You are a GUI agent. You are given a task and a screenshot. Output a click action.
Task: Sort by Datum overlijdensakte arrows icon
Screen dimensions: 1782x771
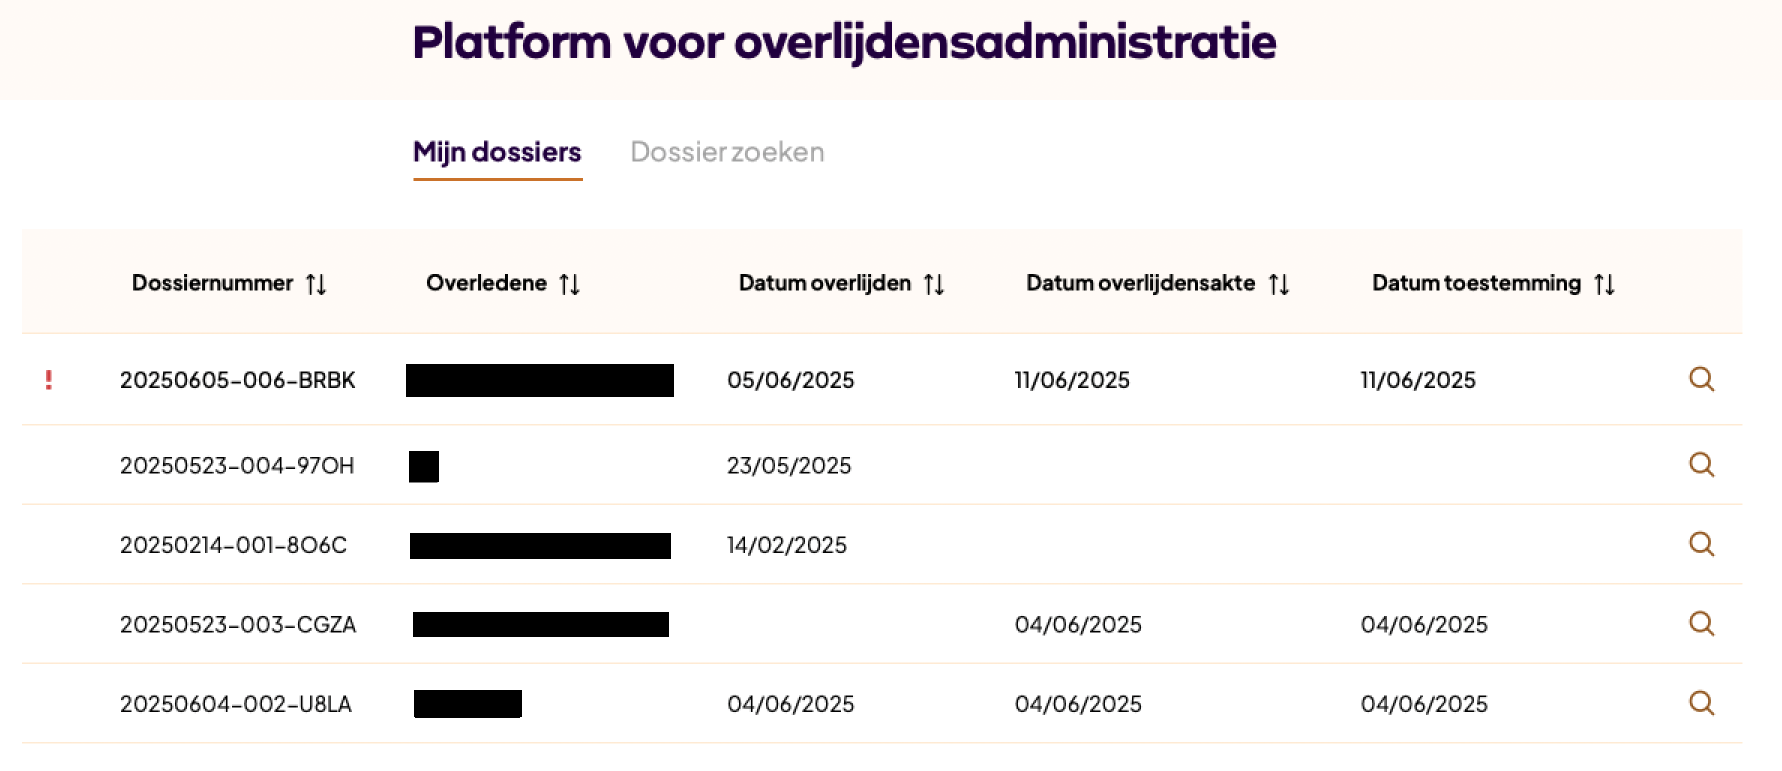point(1279,284)
